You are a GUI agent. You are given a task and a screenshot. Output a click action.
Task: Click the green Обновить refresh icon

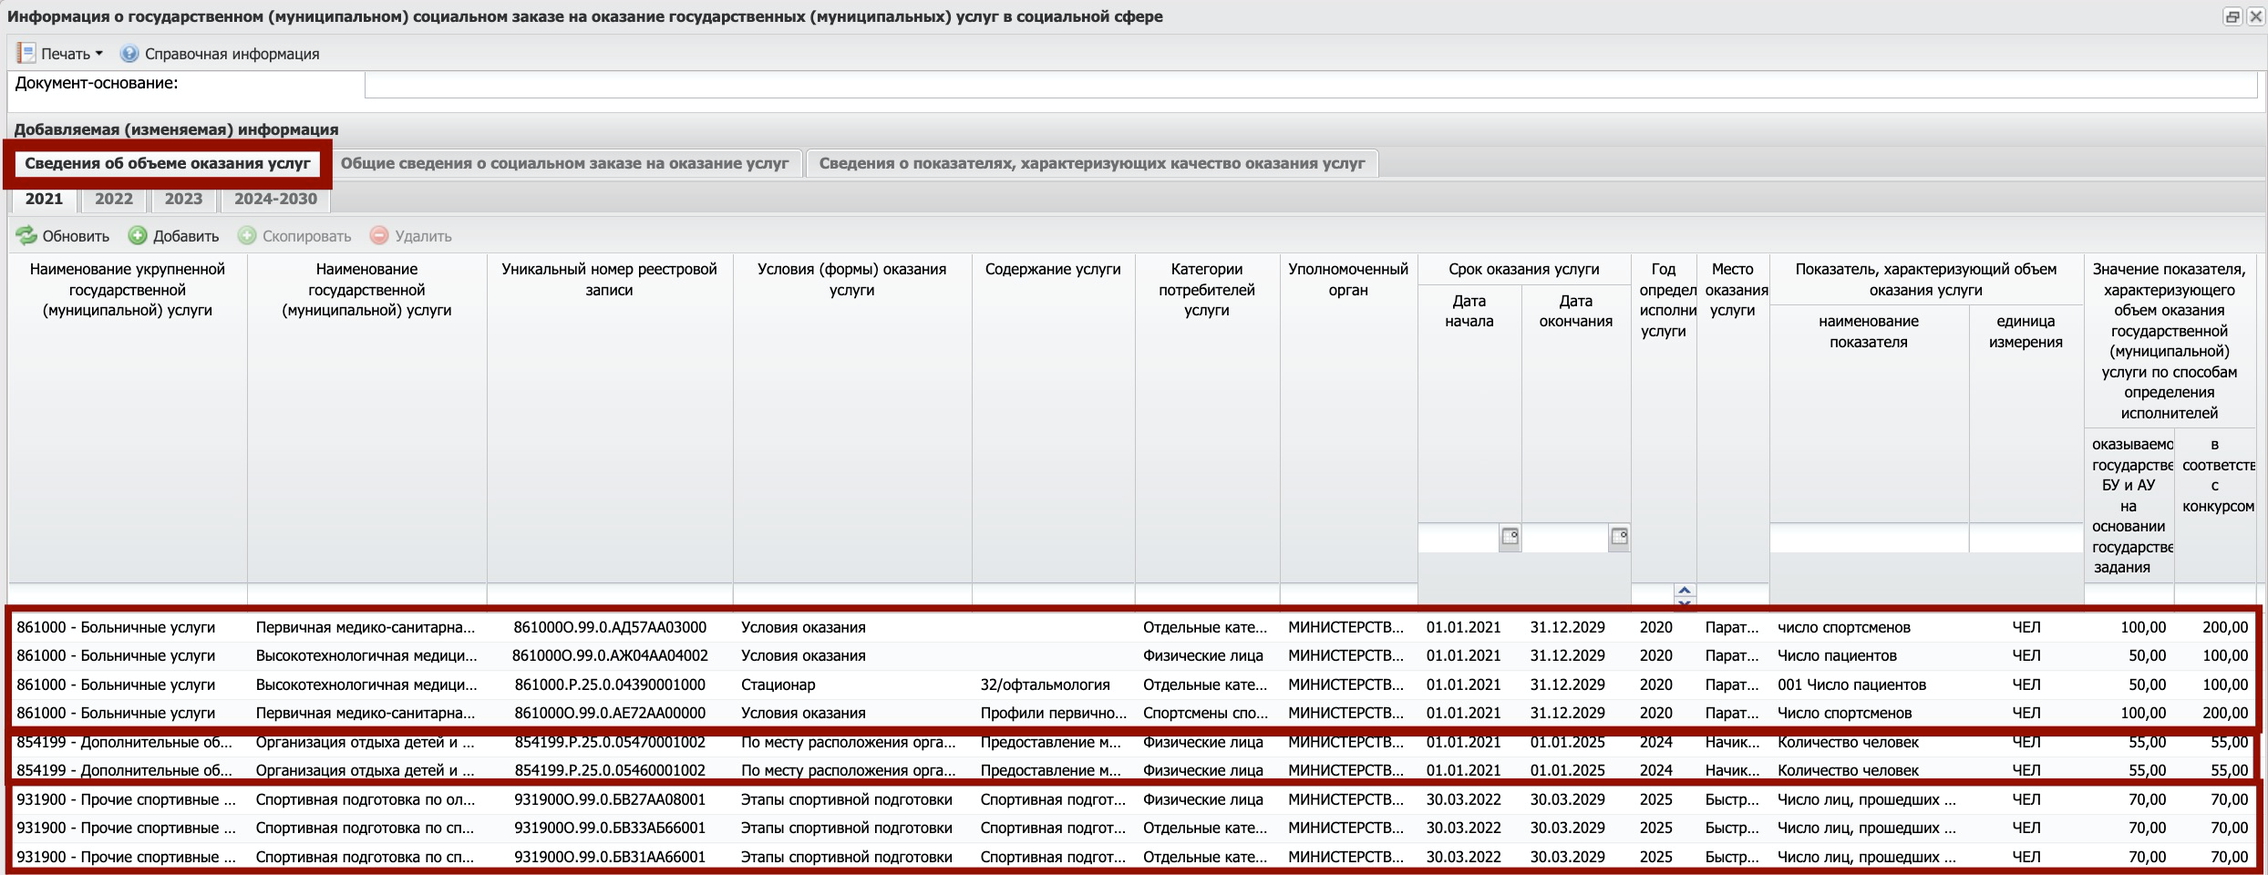click(26, 236)
